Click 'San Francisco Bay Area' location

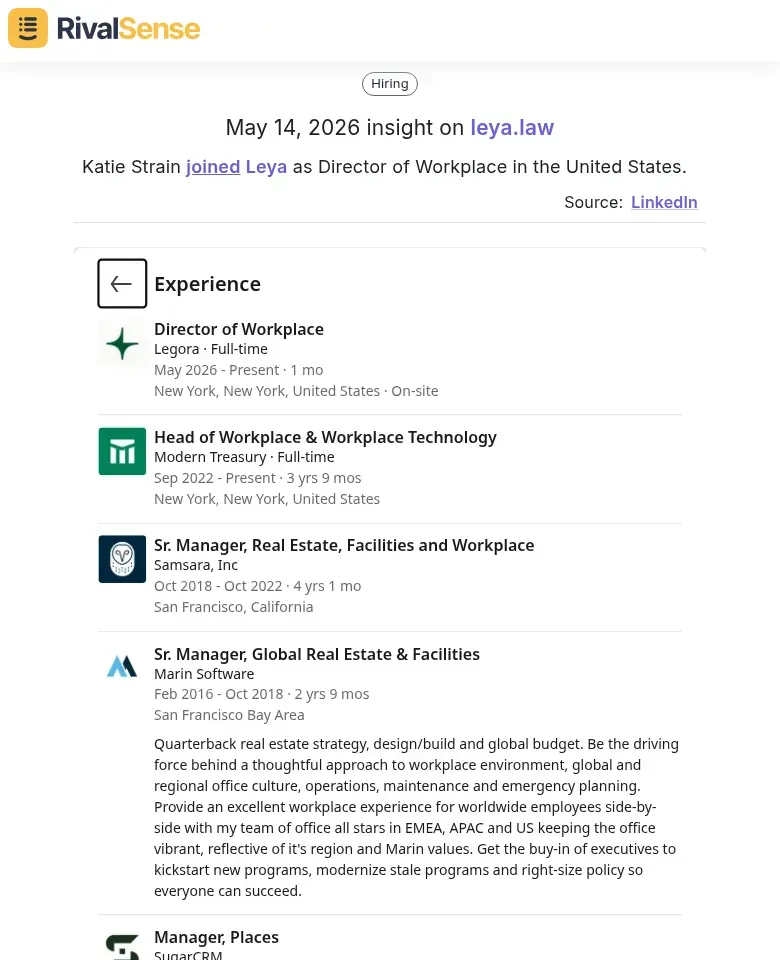(x=230, y=714)
